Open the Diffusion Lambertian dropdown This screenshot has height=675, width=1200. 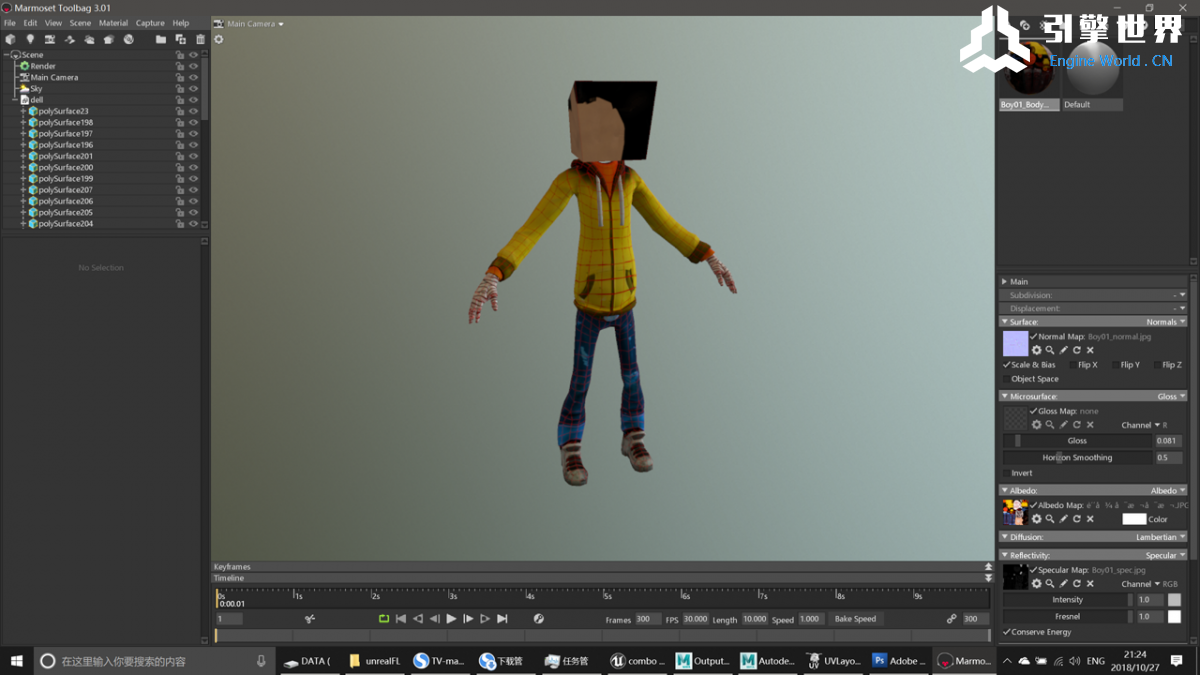[x=1160, y=537]
